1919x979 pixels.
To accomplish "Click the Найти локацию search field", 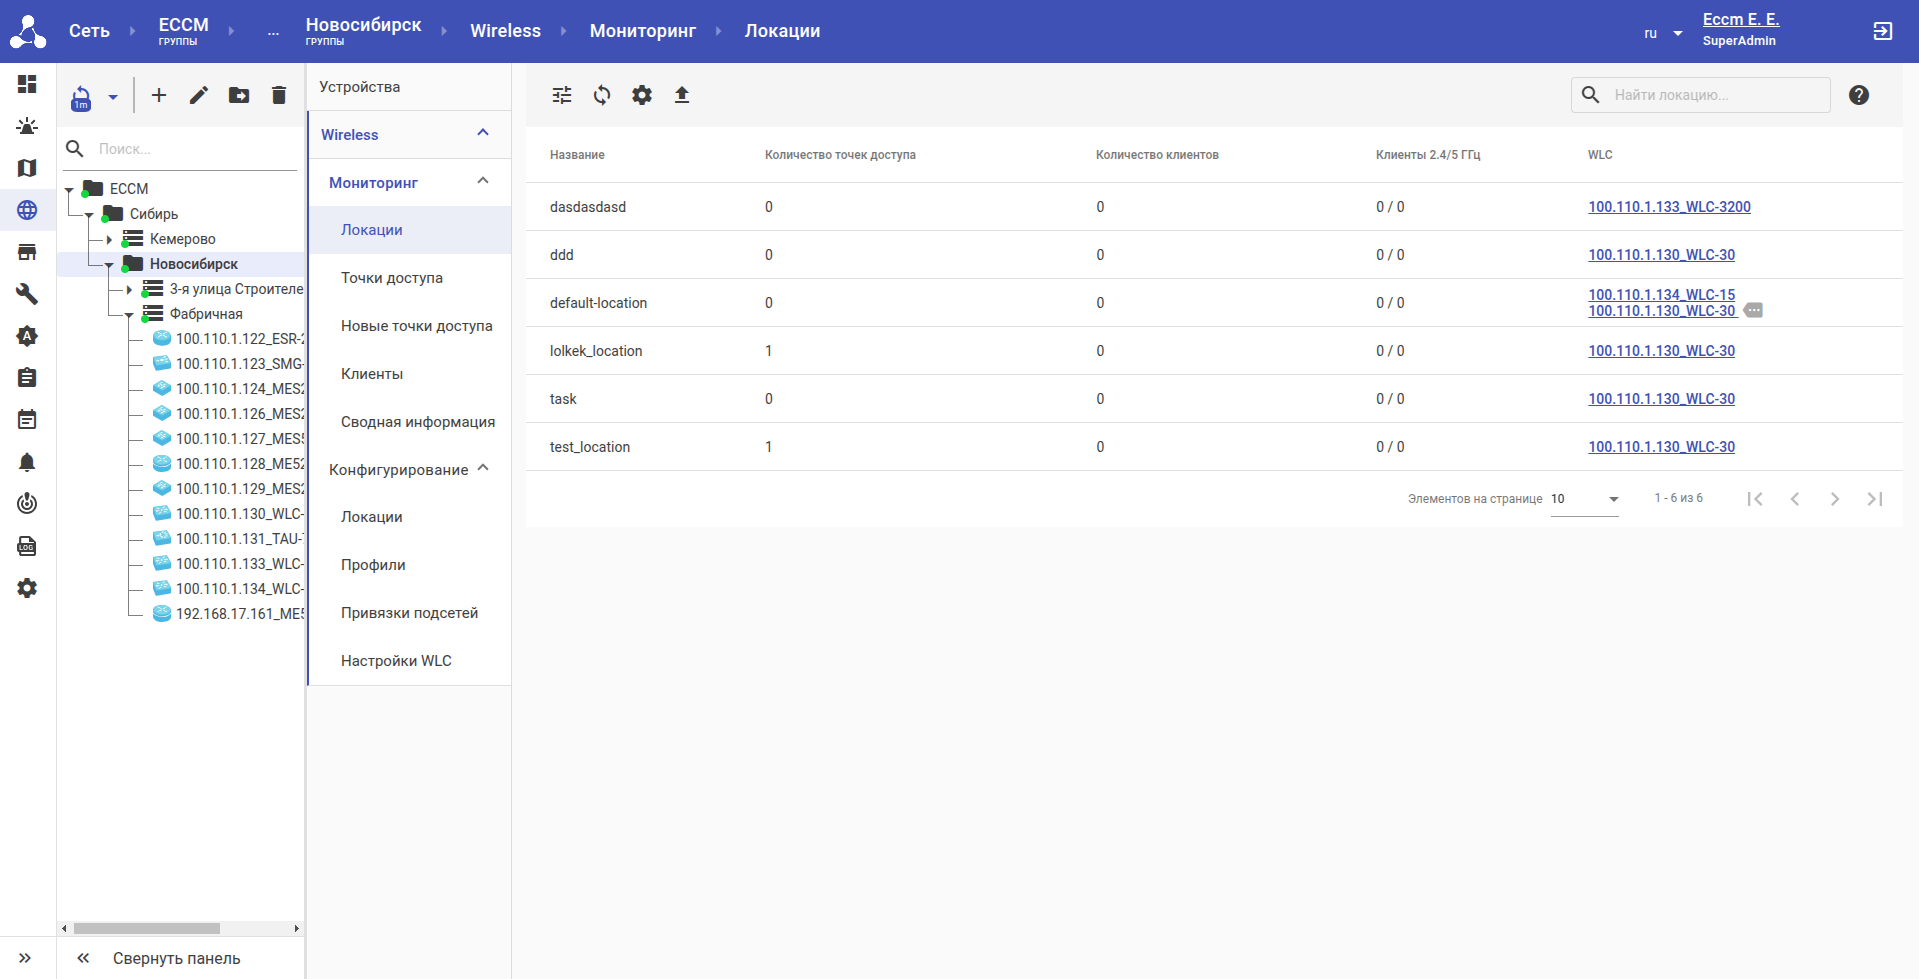I will click(1717, 95).
